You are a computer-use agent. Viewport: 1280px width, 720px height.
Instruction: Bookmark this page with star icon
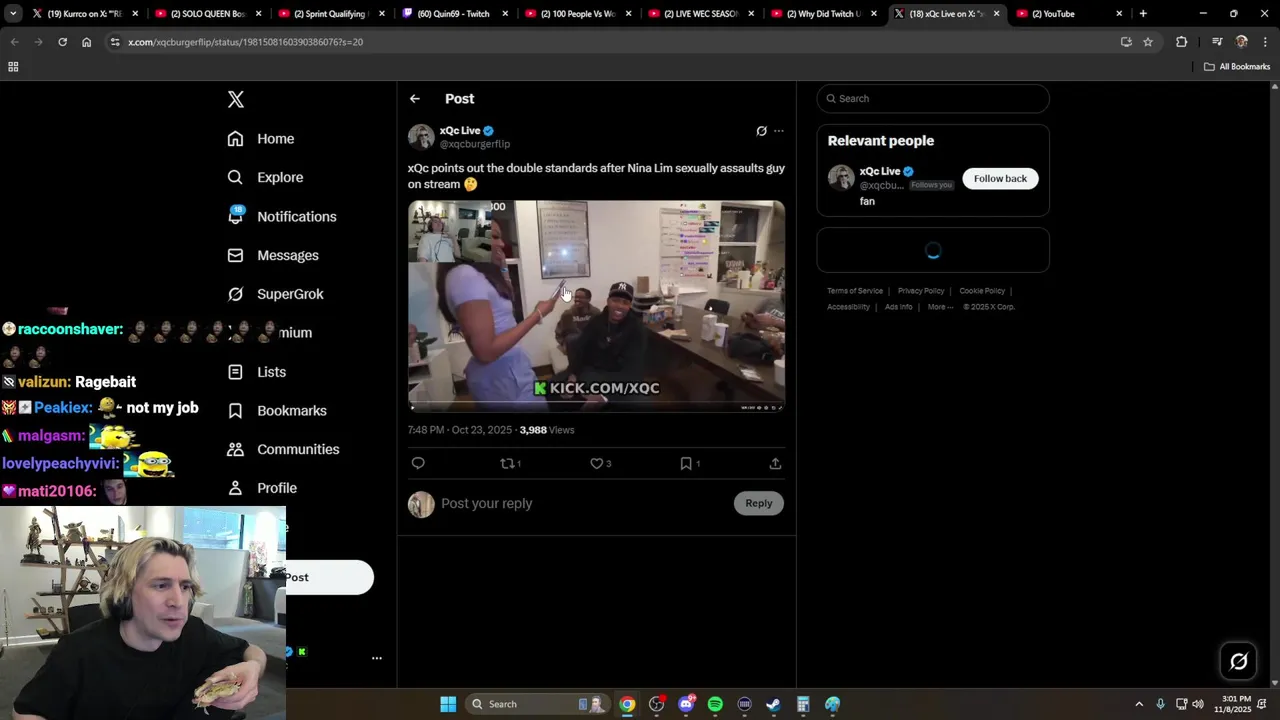click(x=1148, y=42)
